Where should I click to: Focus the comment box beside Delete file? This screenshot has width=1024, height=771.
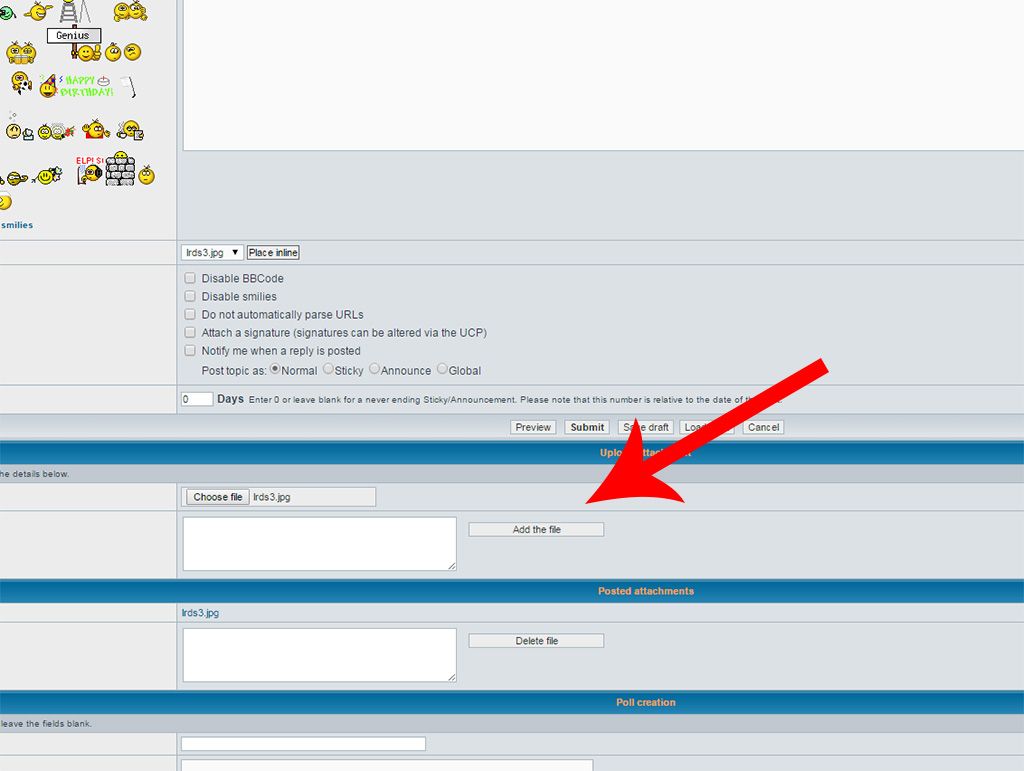point(319,655)
